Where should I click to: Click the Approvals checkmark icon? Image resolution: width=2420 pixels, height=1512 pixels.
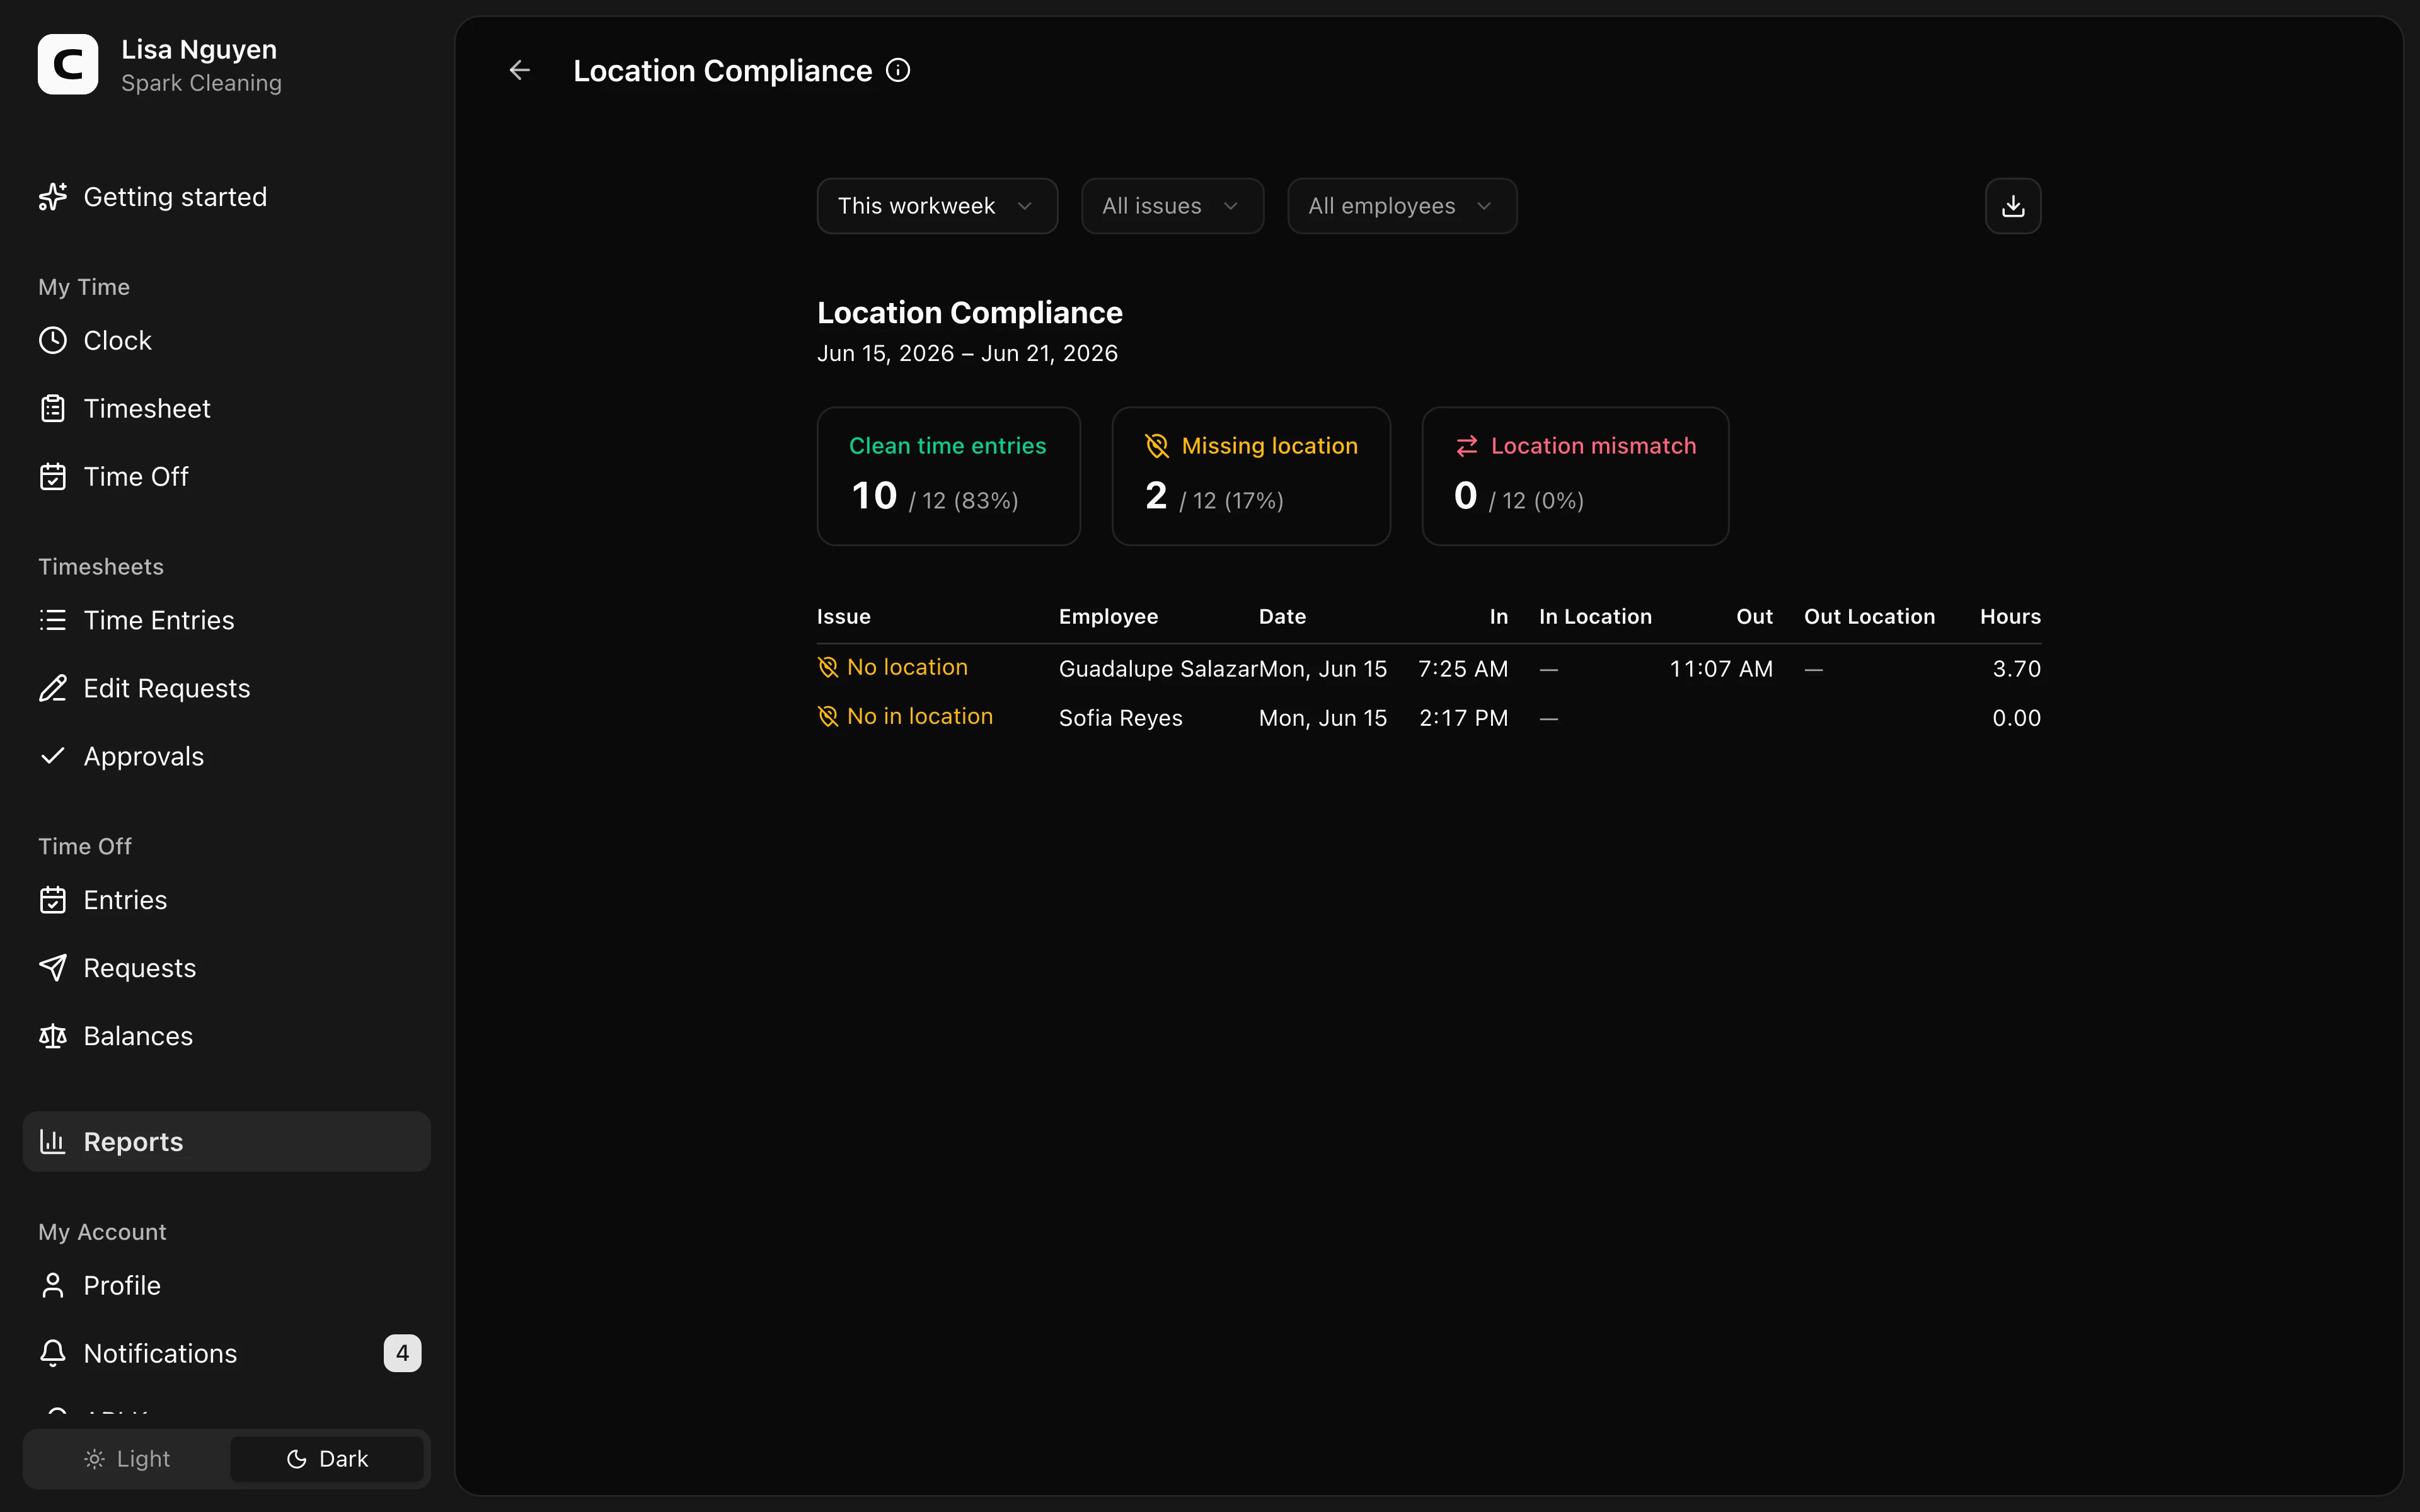tap(53, 756)
